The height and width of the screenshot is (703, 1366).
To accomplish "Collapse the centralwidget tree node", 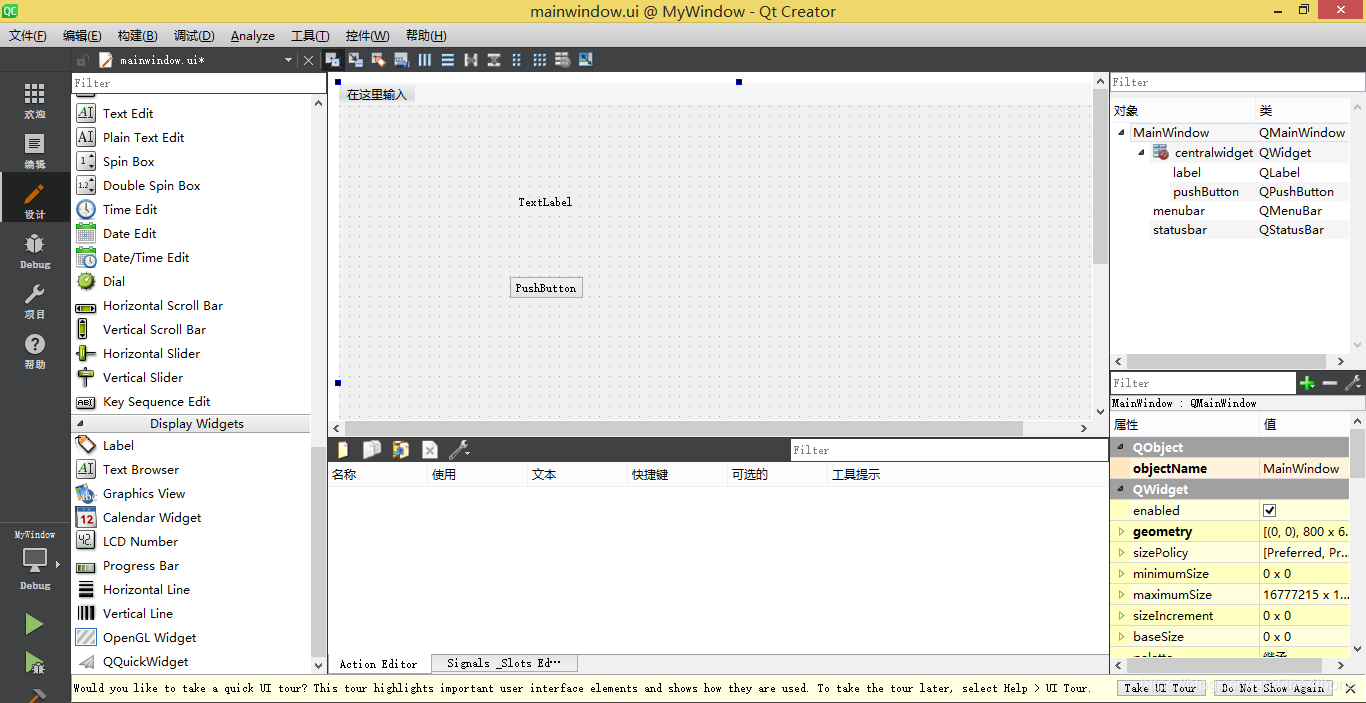I will [x=1141, y=153].
